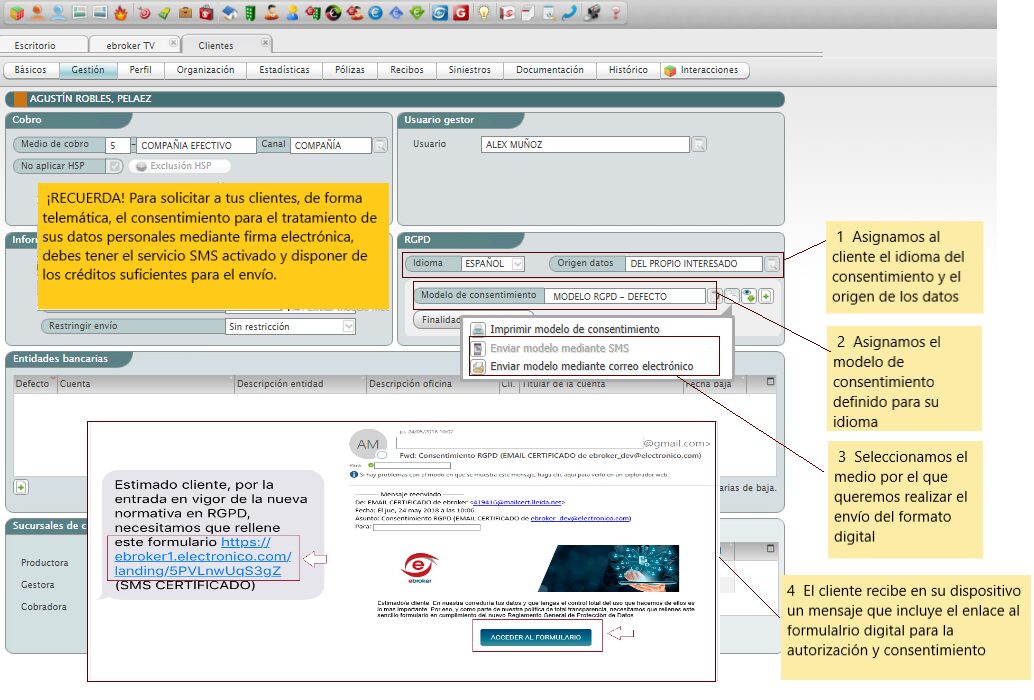Open the brown briefcase toolbar icon

[x=185, y=13]
